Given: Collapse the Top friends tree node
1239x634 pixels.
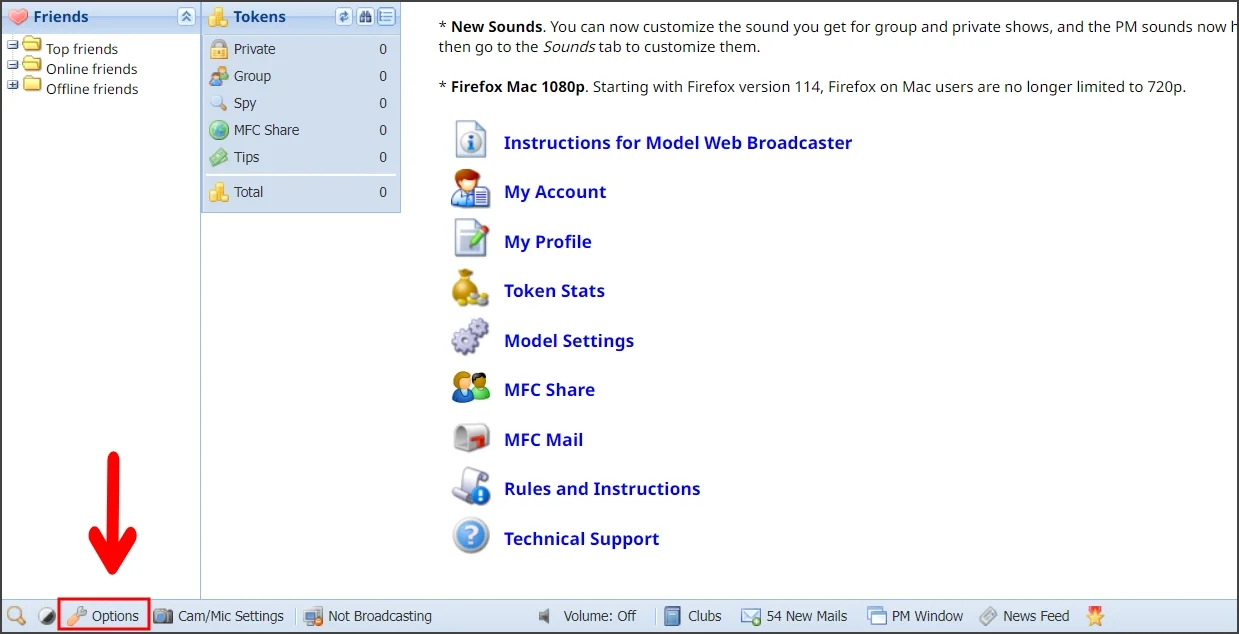Looking at the screenshot, I should pyautogui.click(x=12, y=45).
